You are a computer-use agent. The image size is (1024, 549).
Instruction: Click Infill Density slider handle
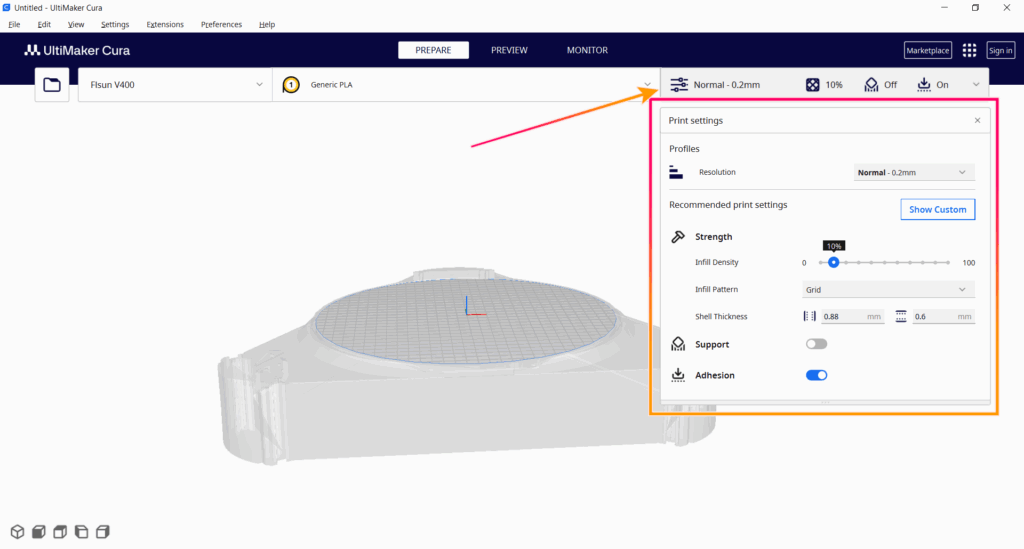[833, 262]
